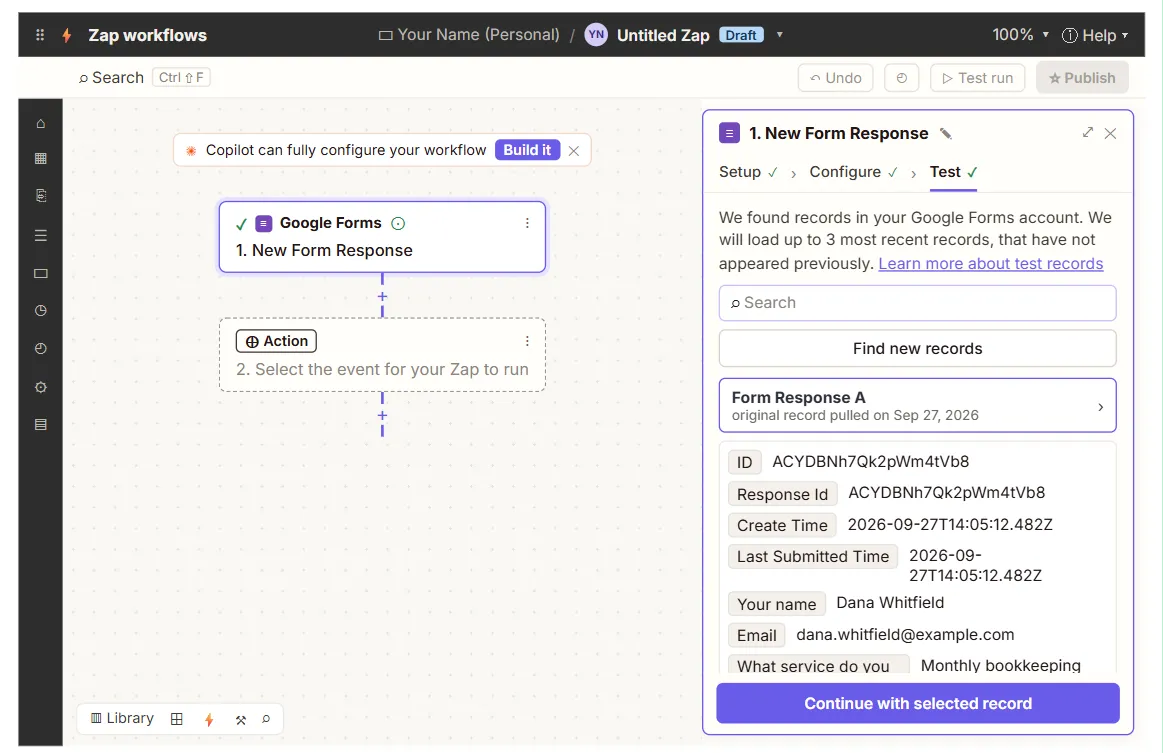Open Learn more about test records link

coord(990,263)
